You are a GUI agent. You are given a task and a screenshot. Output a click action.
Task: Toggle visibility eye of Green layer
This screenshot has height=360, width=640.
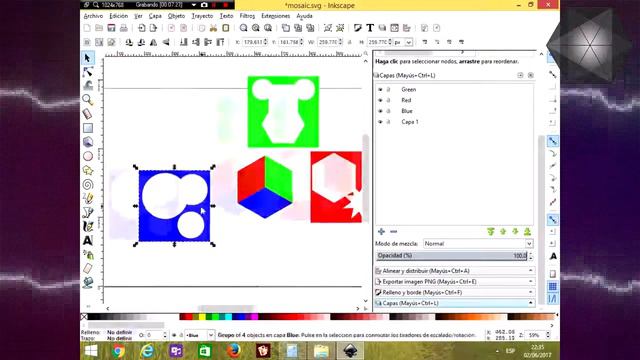380,89
